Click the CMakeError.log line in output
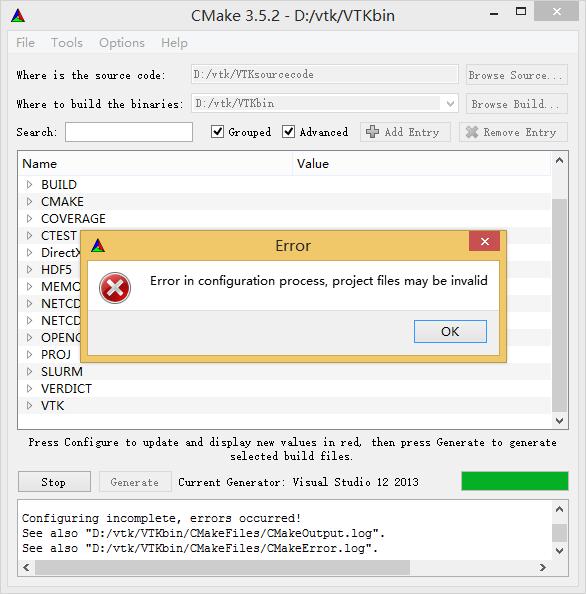 (x=200, y=548)
